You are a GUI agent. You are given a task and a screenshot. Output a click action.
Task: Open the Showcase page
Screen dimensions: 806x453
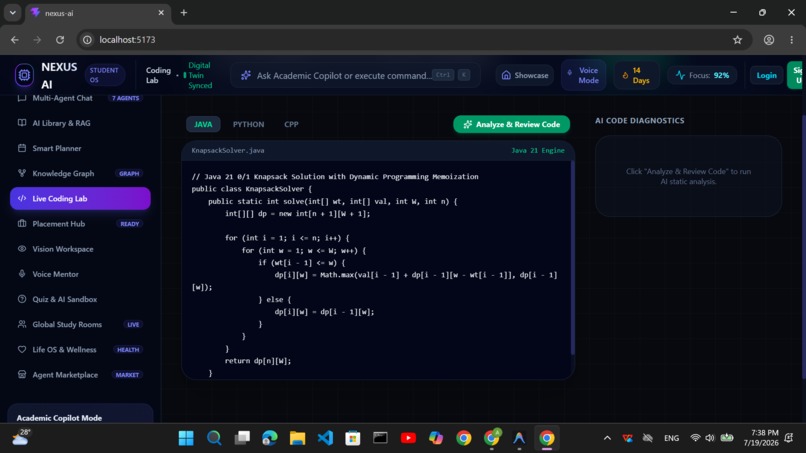point(524,76)
